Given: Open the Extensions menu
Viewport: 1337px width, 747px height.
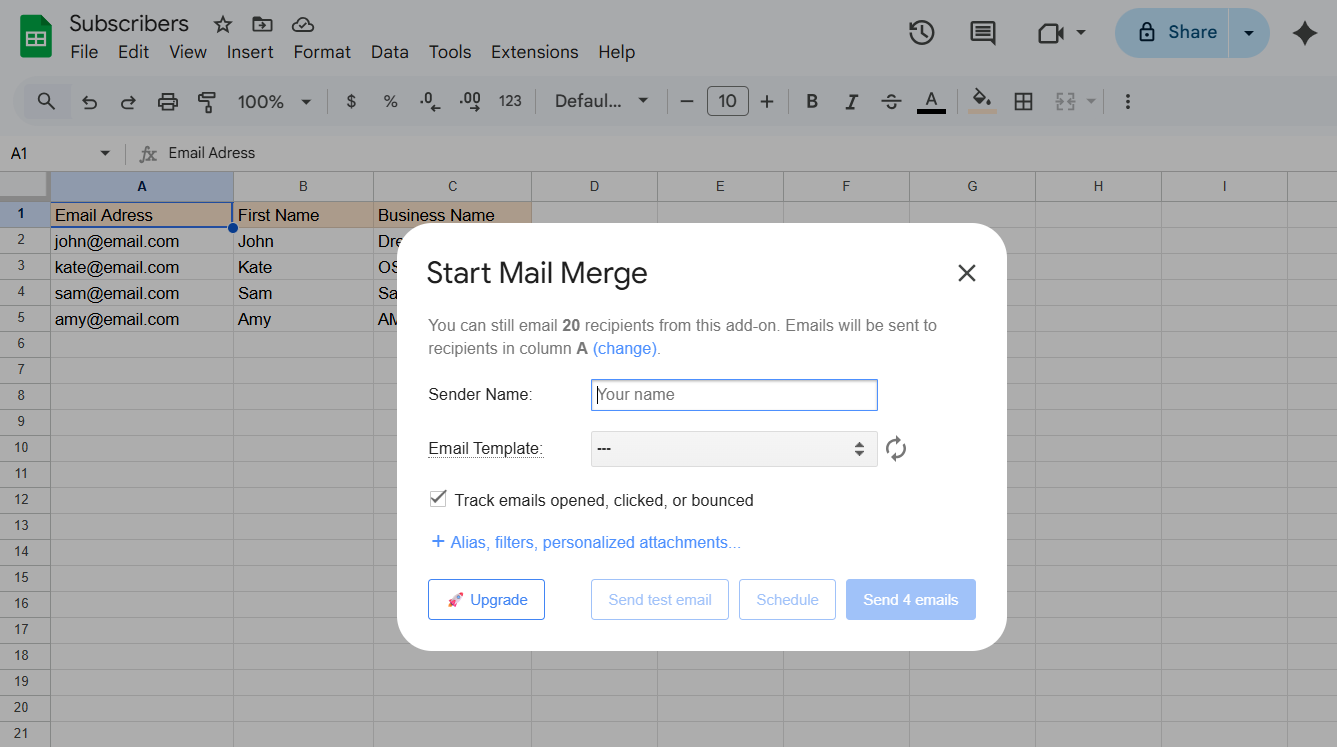Looking at the screenshot, I should pyautogui.click(x=534, y=52).
